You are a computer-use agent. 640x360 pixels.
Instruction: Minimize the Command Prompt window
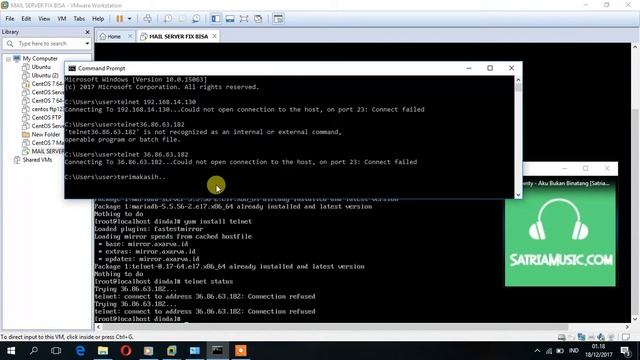469,68
